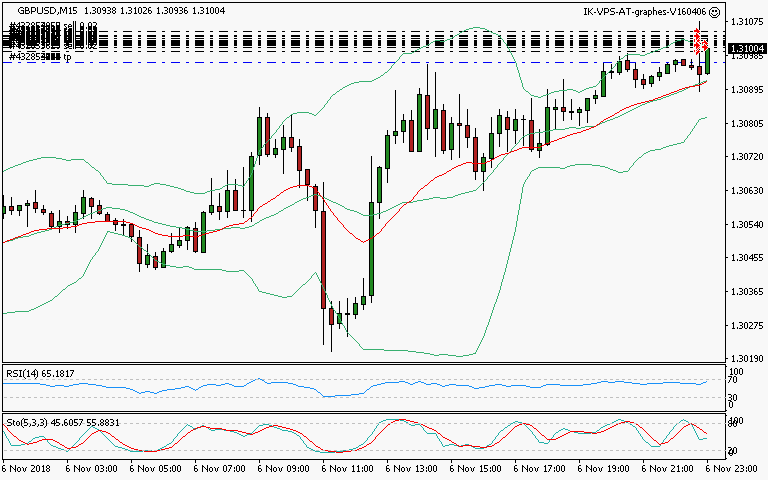
Task: Click the red sell arrow markers
Action: coord(700,41)
